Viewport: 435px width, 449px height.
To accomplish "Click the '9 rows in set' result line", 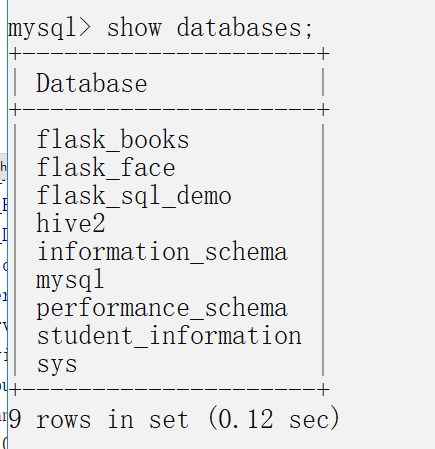I will pyautogui.click(x=98, y=419).
